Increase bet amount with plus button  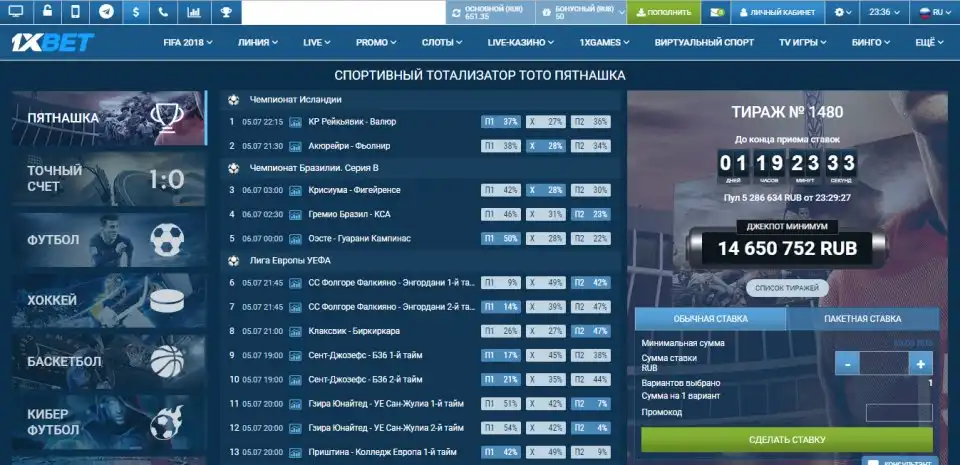click(919, 364)
